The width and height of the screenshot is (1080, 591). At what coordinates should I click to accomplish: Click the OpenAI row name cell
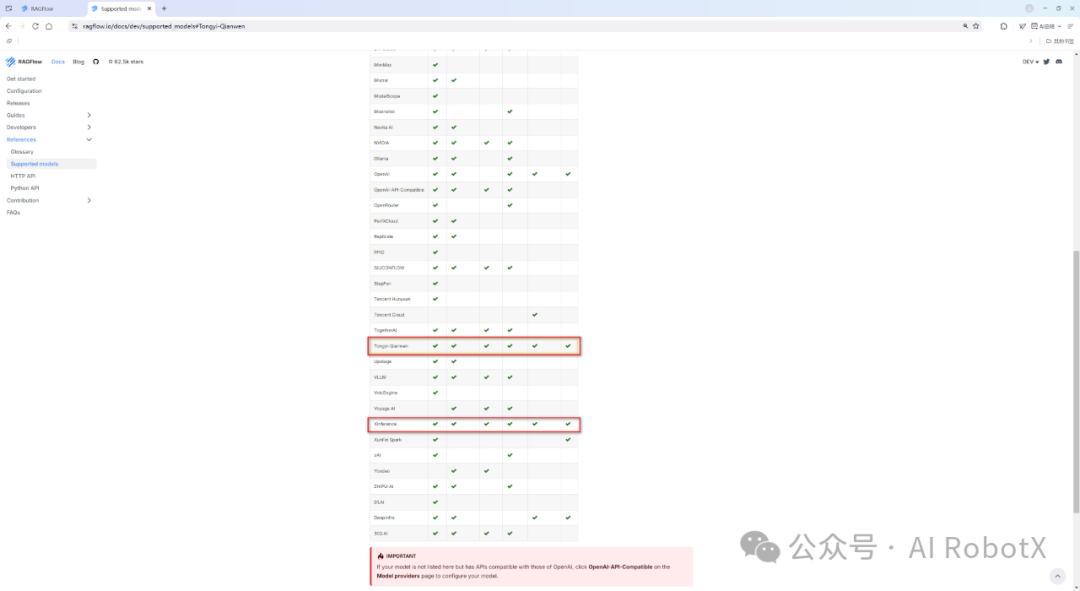pos(399,174)
